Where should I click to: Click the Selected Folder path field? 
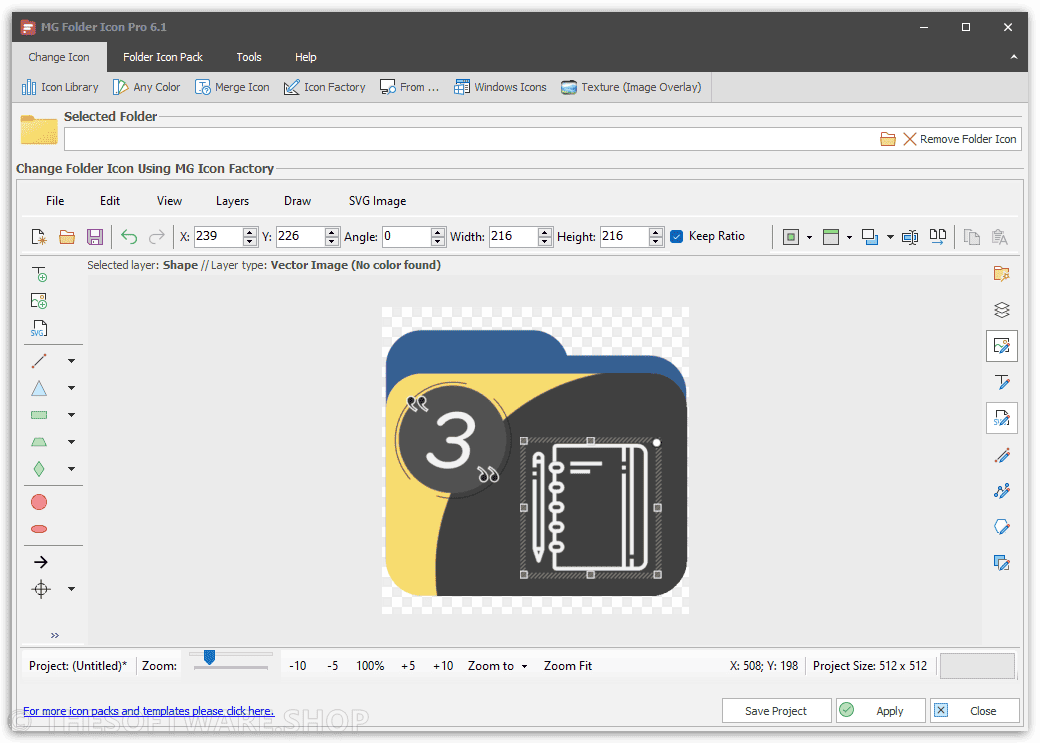(470, 139)
